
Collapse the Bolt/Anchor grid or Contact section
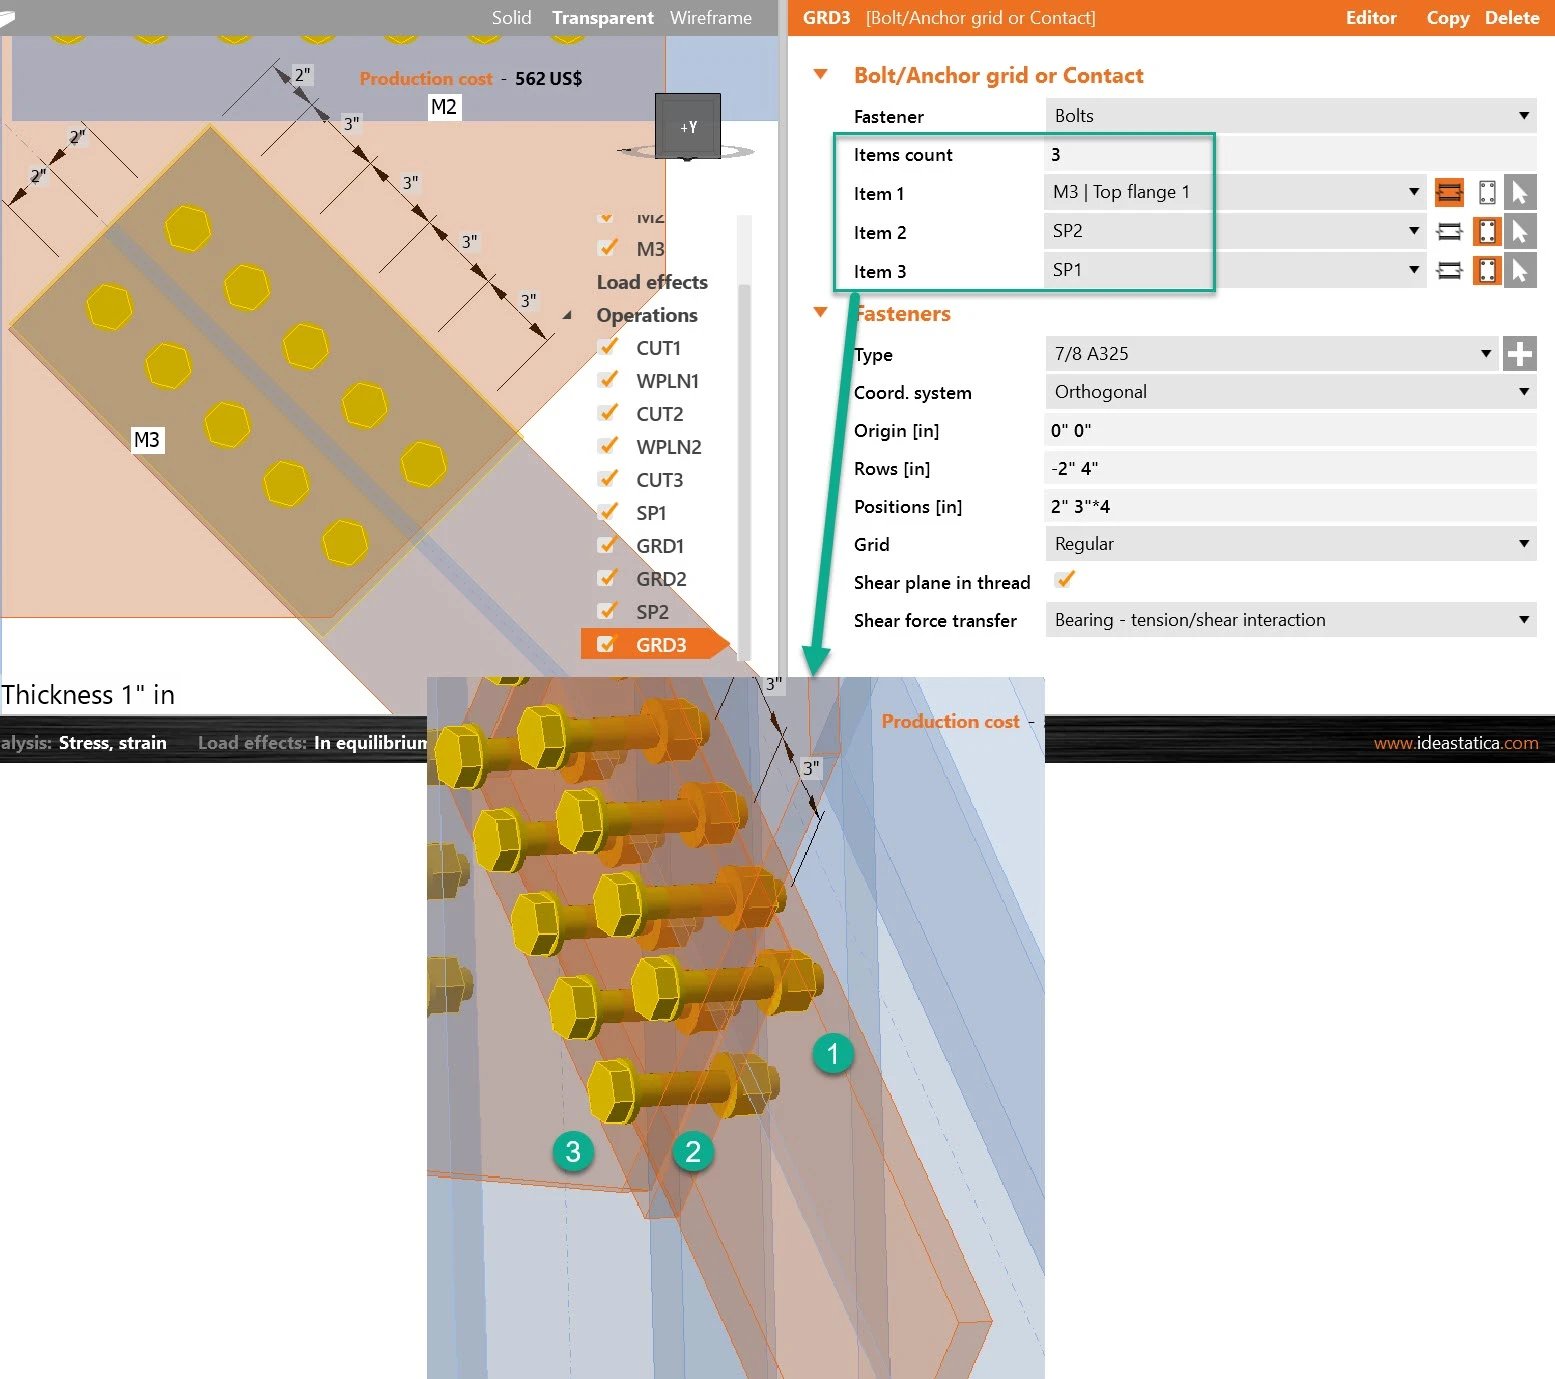821,74
